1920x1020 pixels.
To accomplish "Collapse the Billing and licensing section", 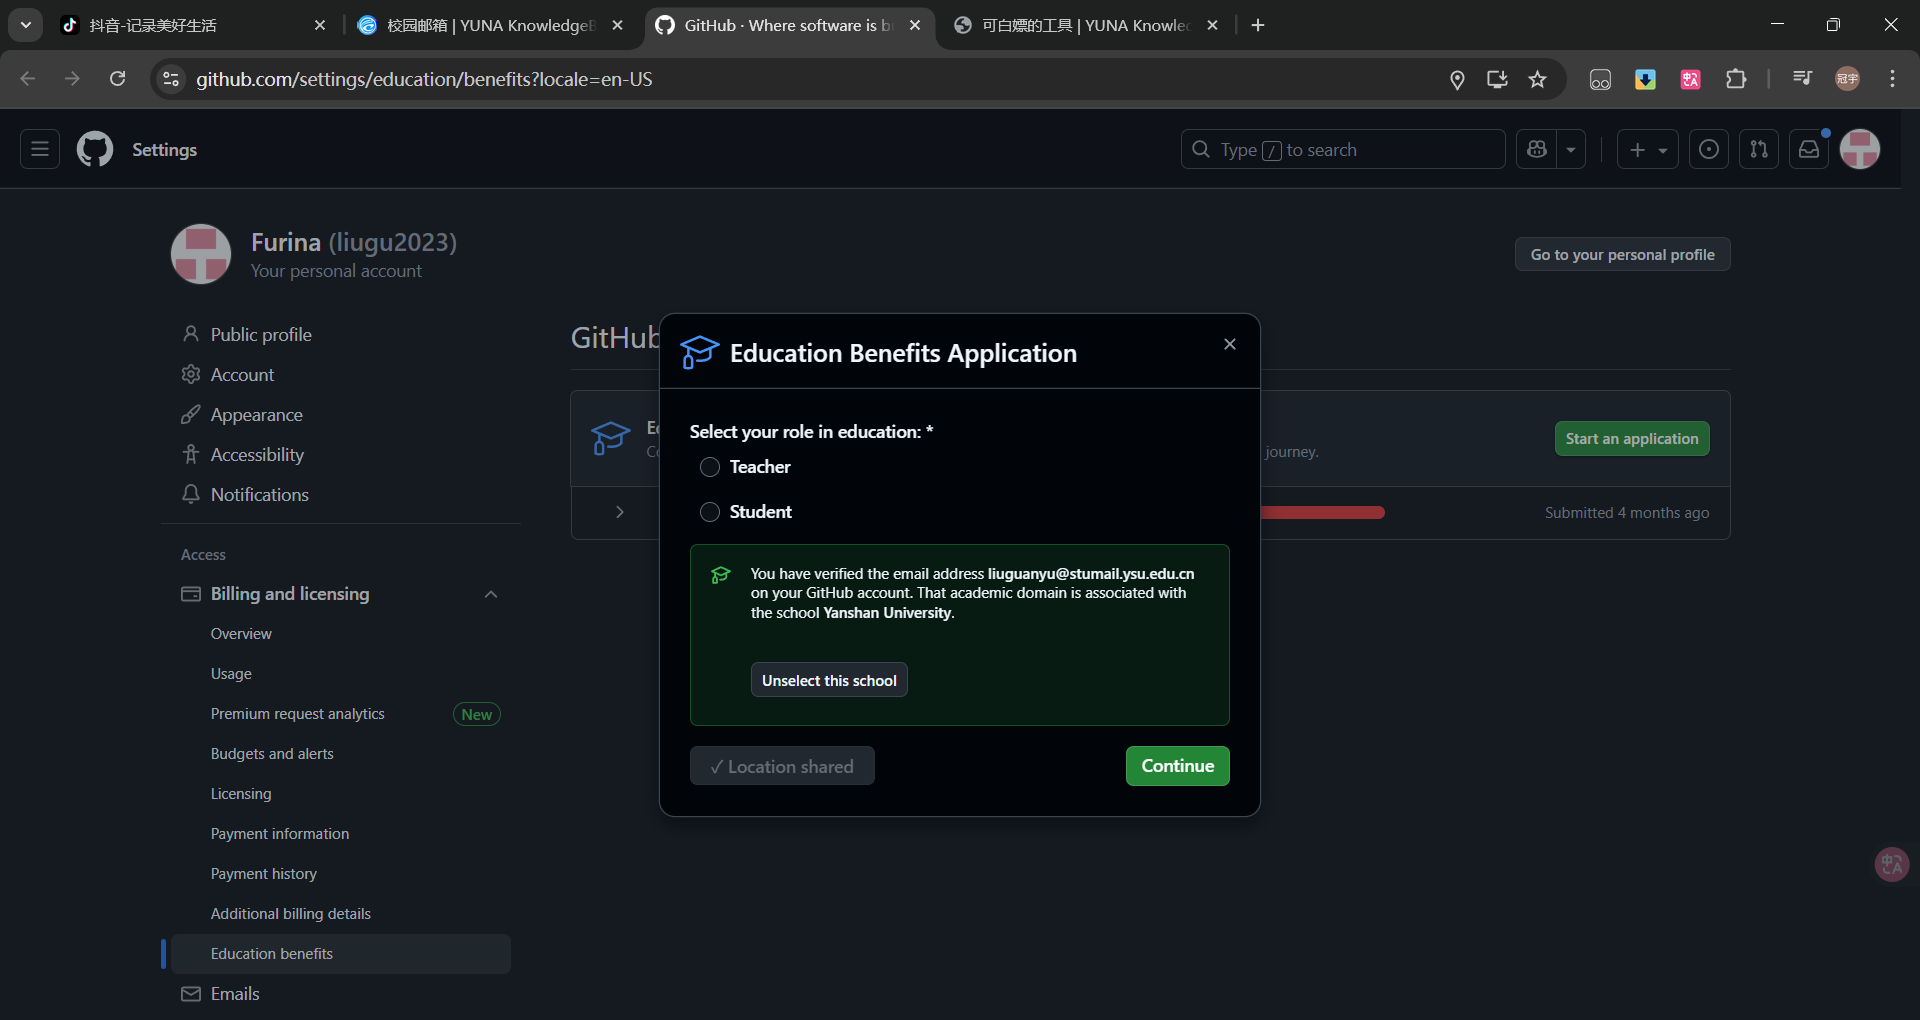I will point(490,594).
